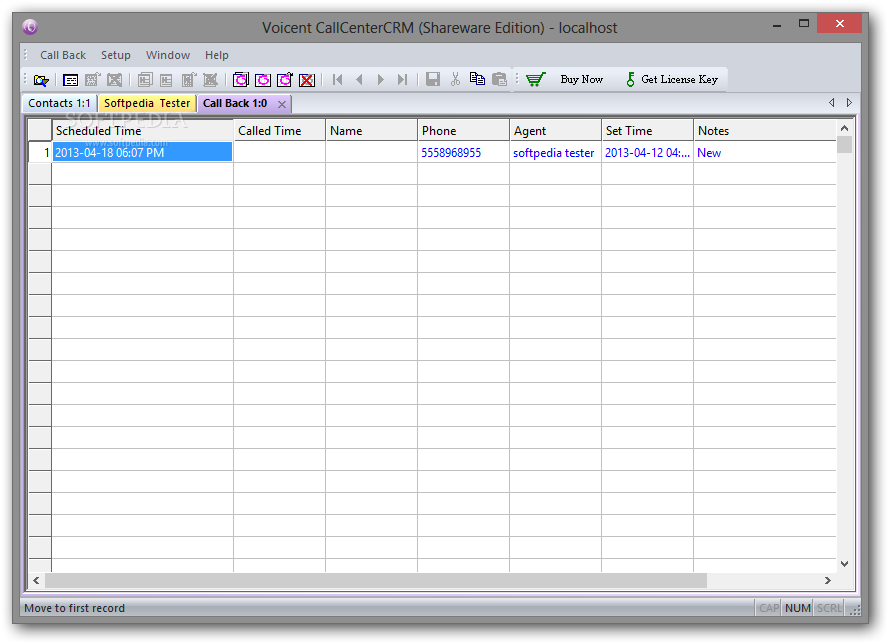889x644 pixels.
Task: Click the NUM indicator in status bar
Action: [x=797, y=608]
